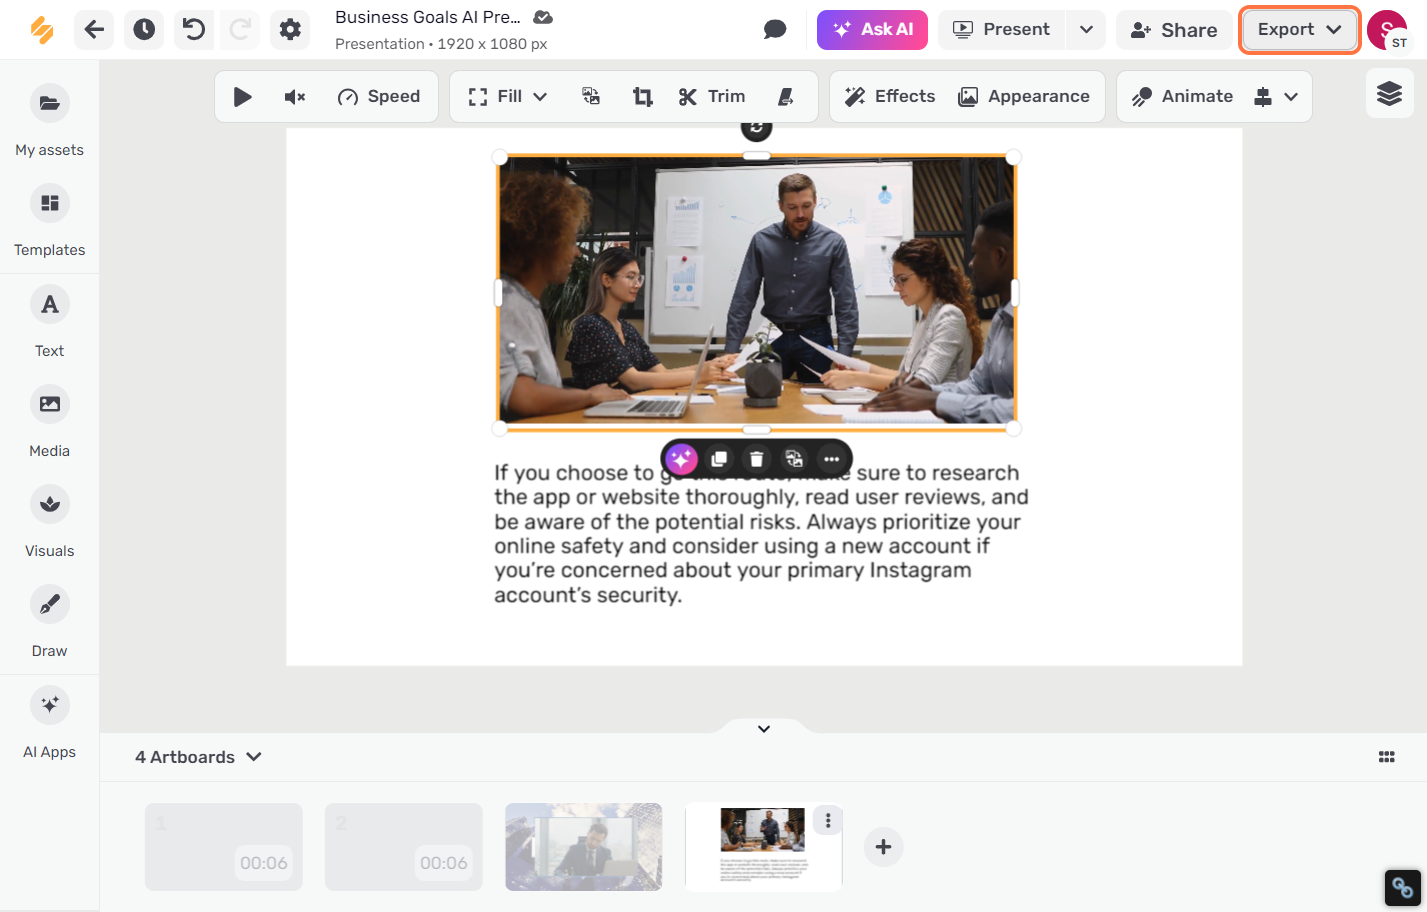The height and width of the screenshot is (912, 1427).
Task: Adjust video Speed setting
Action: (x=378, y=96)
